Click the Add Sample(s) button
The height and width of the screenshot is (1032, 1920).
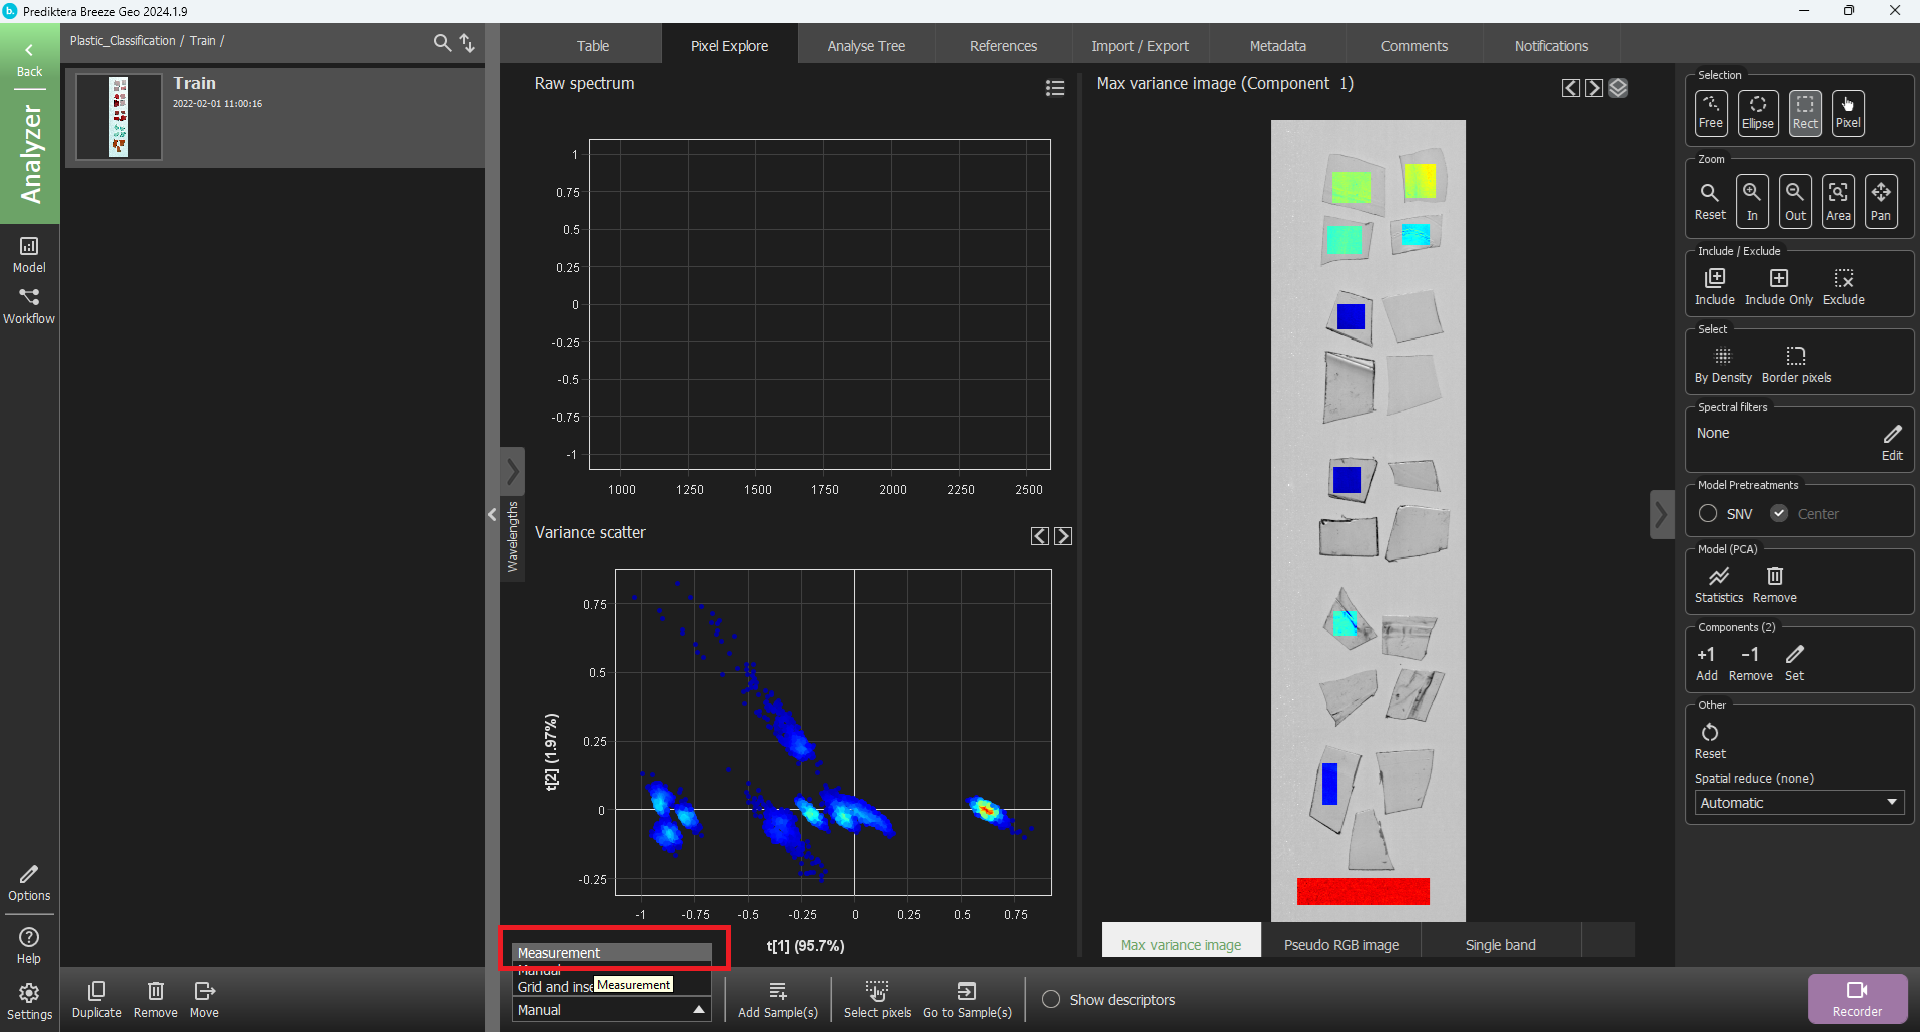777,999
